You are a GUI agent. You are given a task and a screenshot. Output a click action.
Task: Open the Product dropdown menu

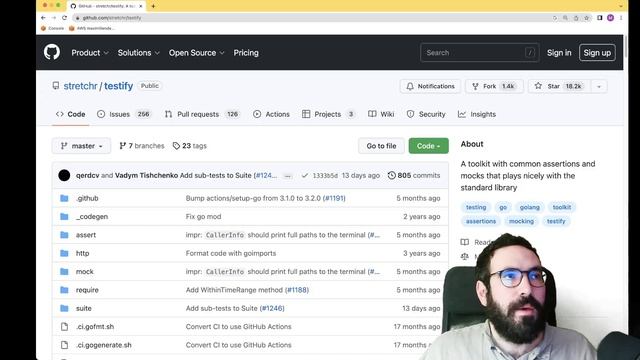pyautogui.click(x=90, y=53)
